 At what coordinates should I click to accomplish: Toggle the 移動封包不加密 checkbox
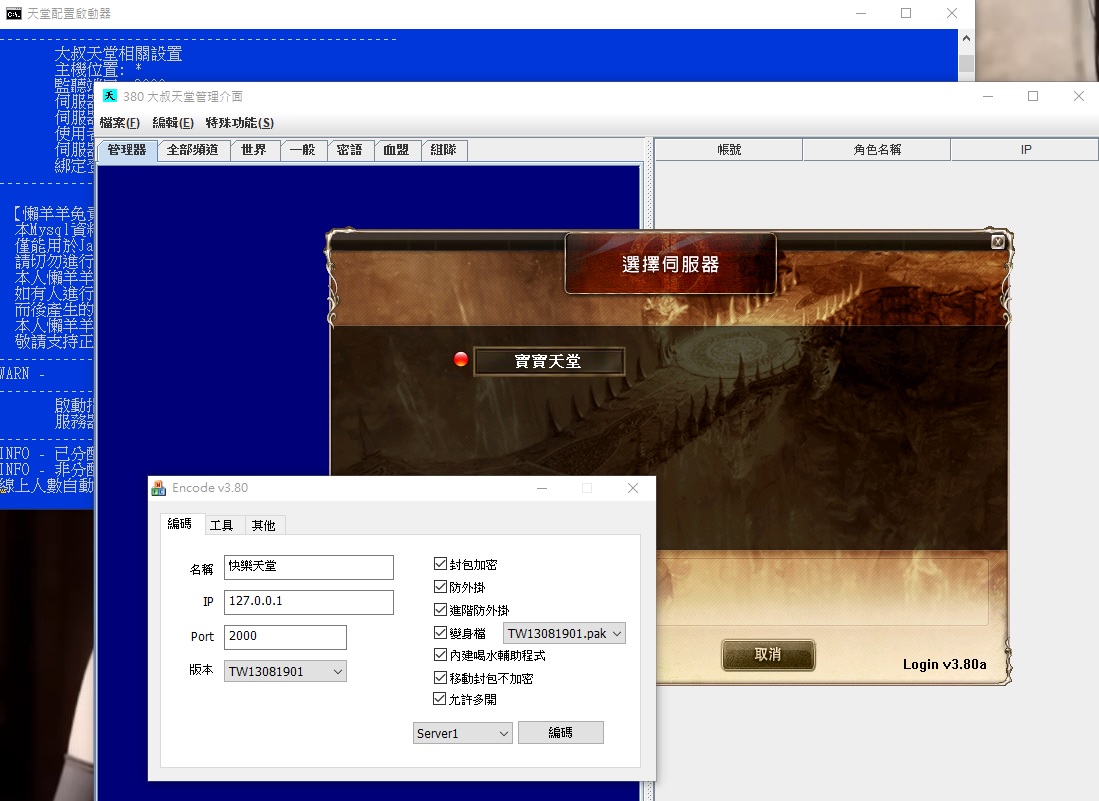(x=440, y=678)
